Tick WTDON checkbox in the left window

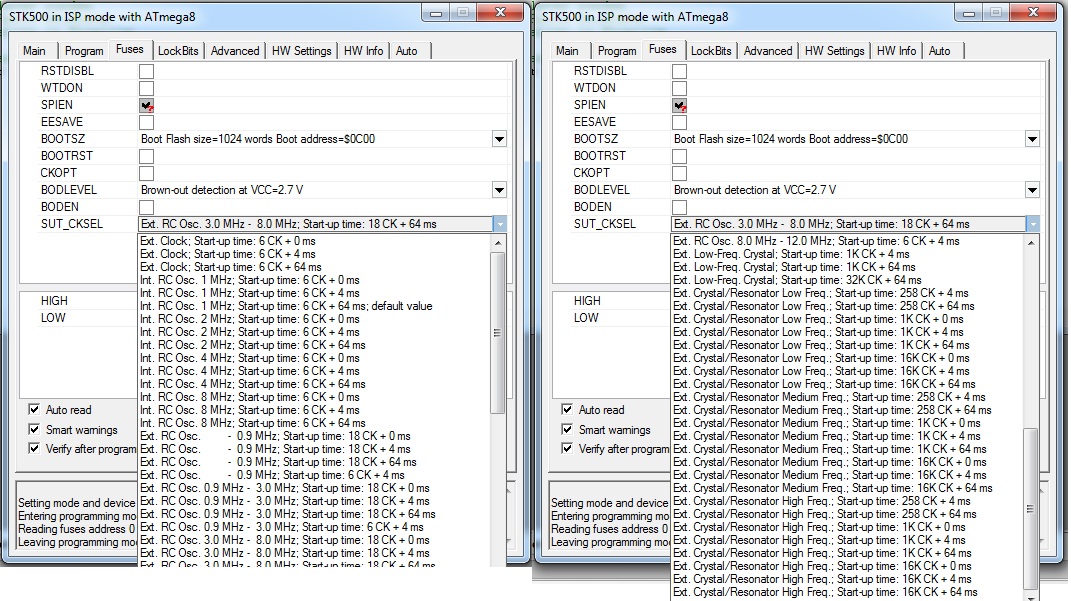click(x=146, y=88)
